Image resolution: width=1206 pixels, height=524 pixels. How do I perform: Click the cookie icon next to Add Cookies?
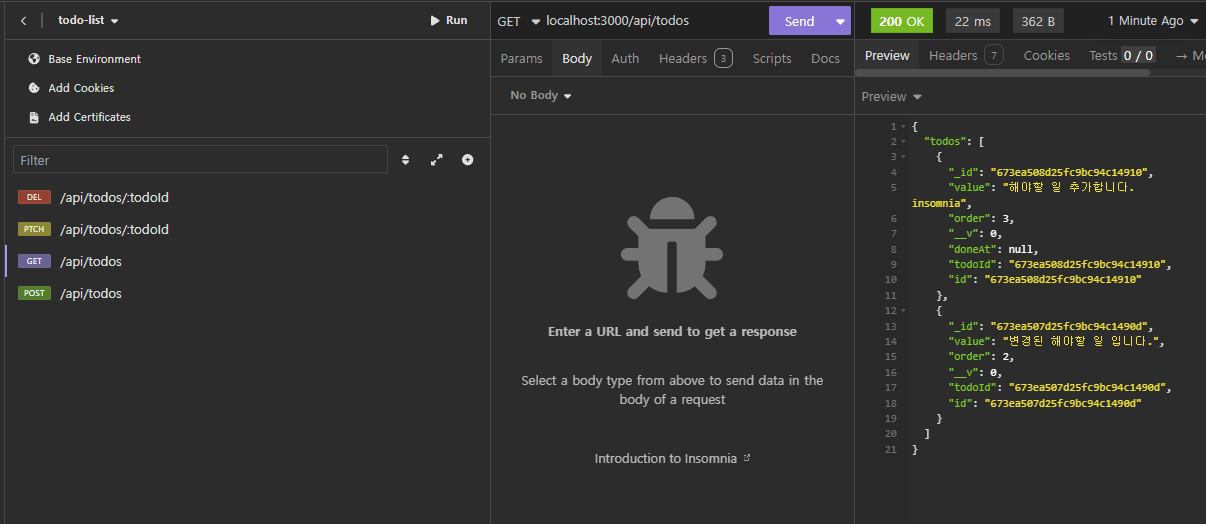point(34,88)
